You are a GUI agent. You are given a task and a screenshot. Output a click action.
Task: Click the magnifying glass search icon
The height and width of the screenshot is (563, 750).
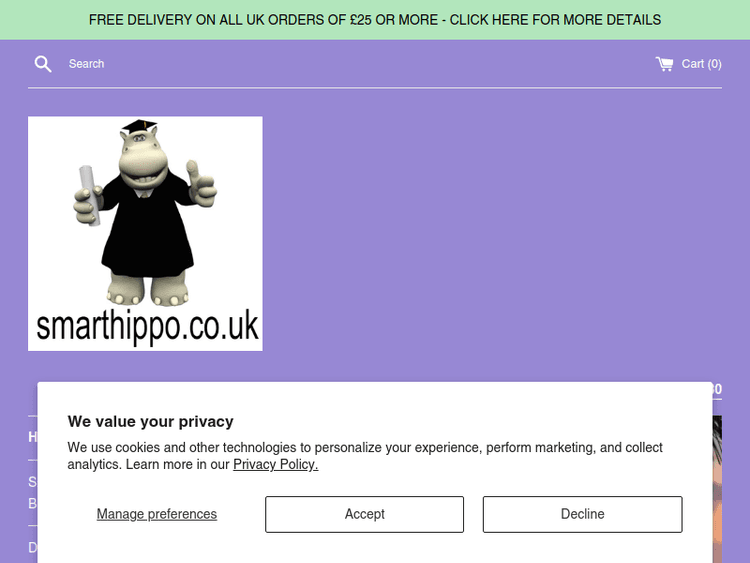43,64
